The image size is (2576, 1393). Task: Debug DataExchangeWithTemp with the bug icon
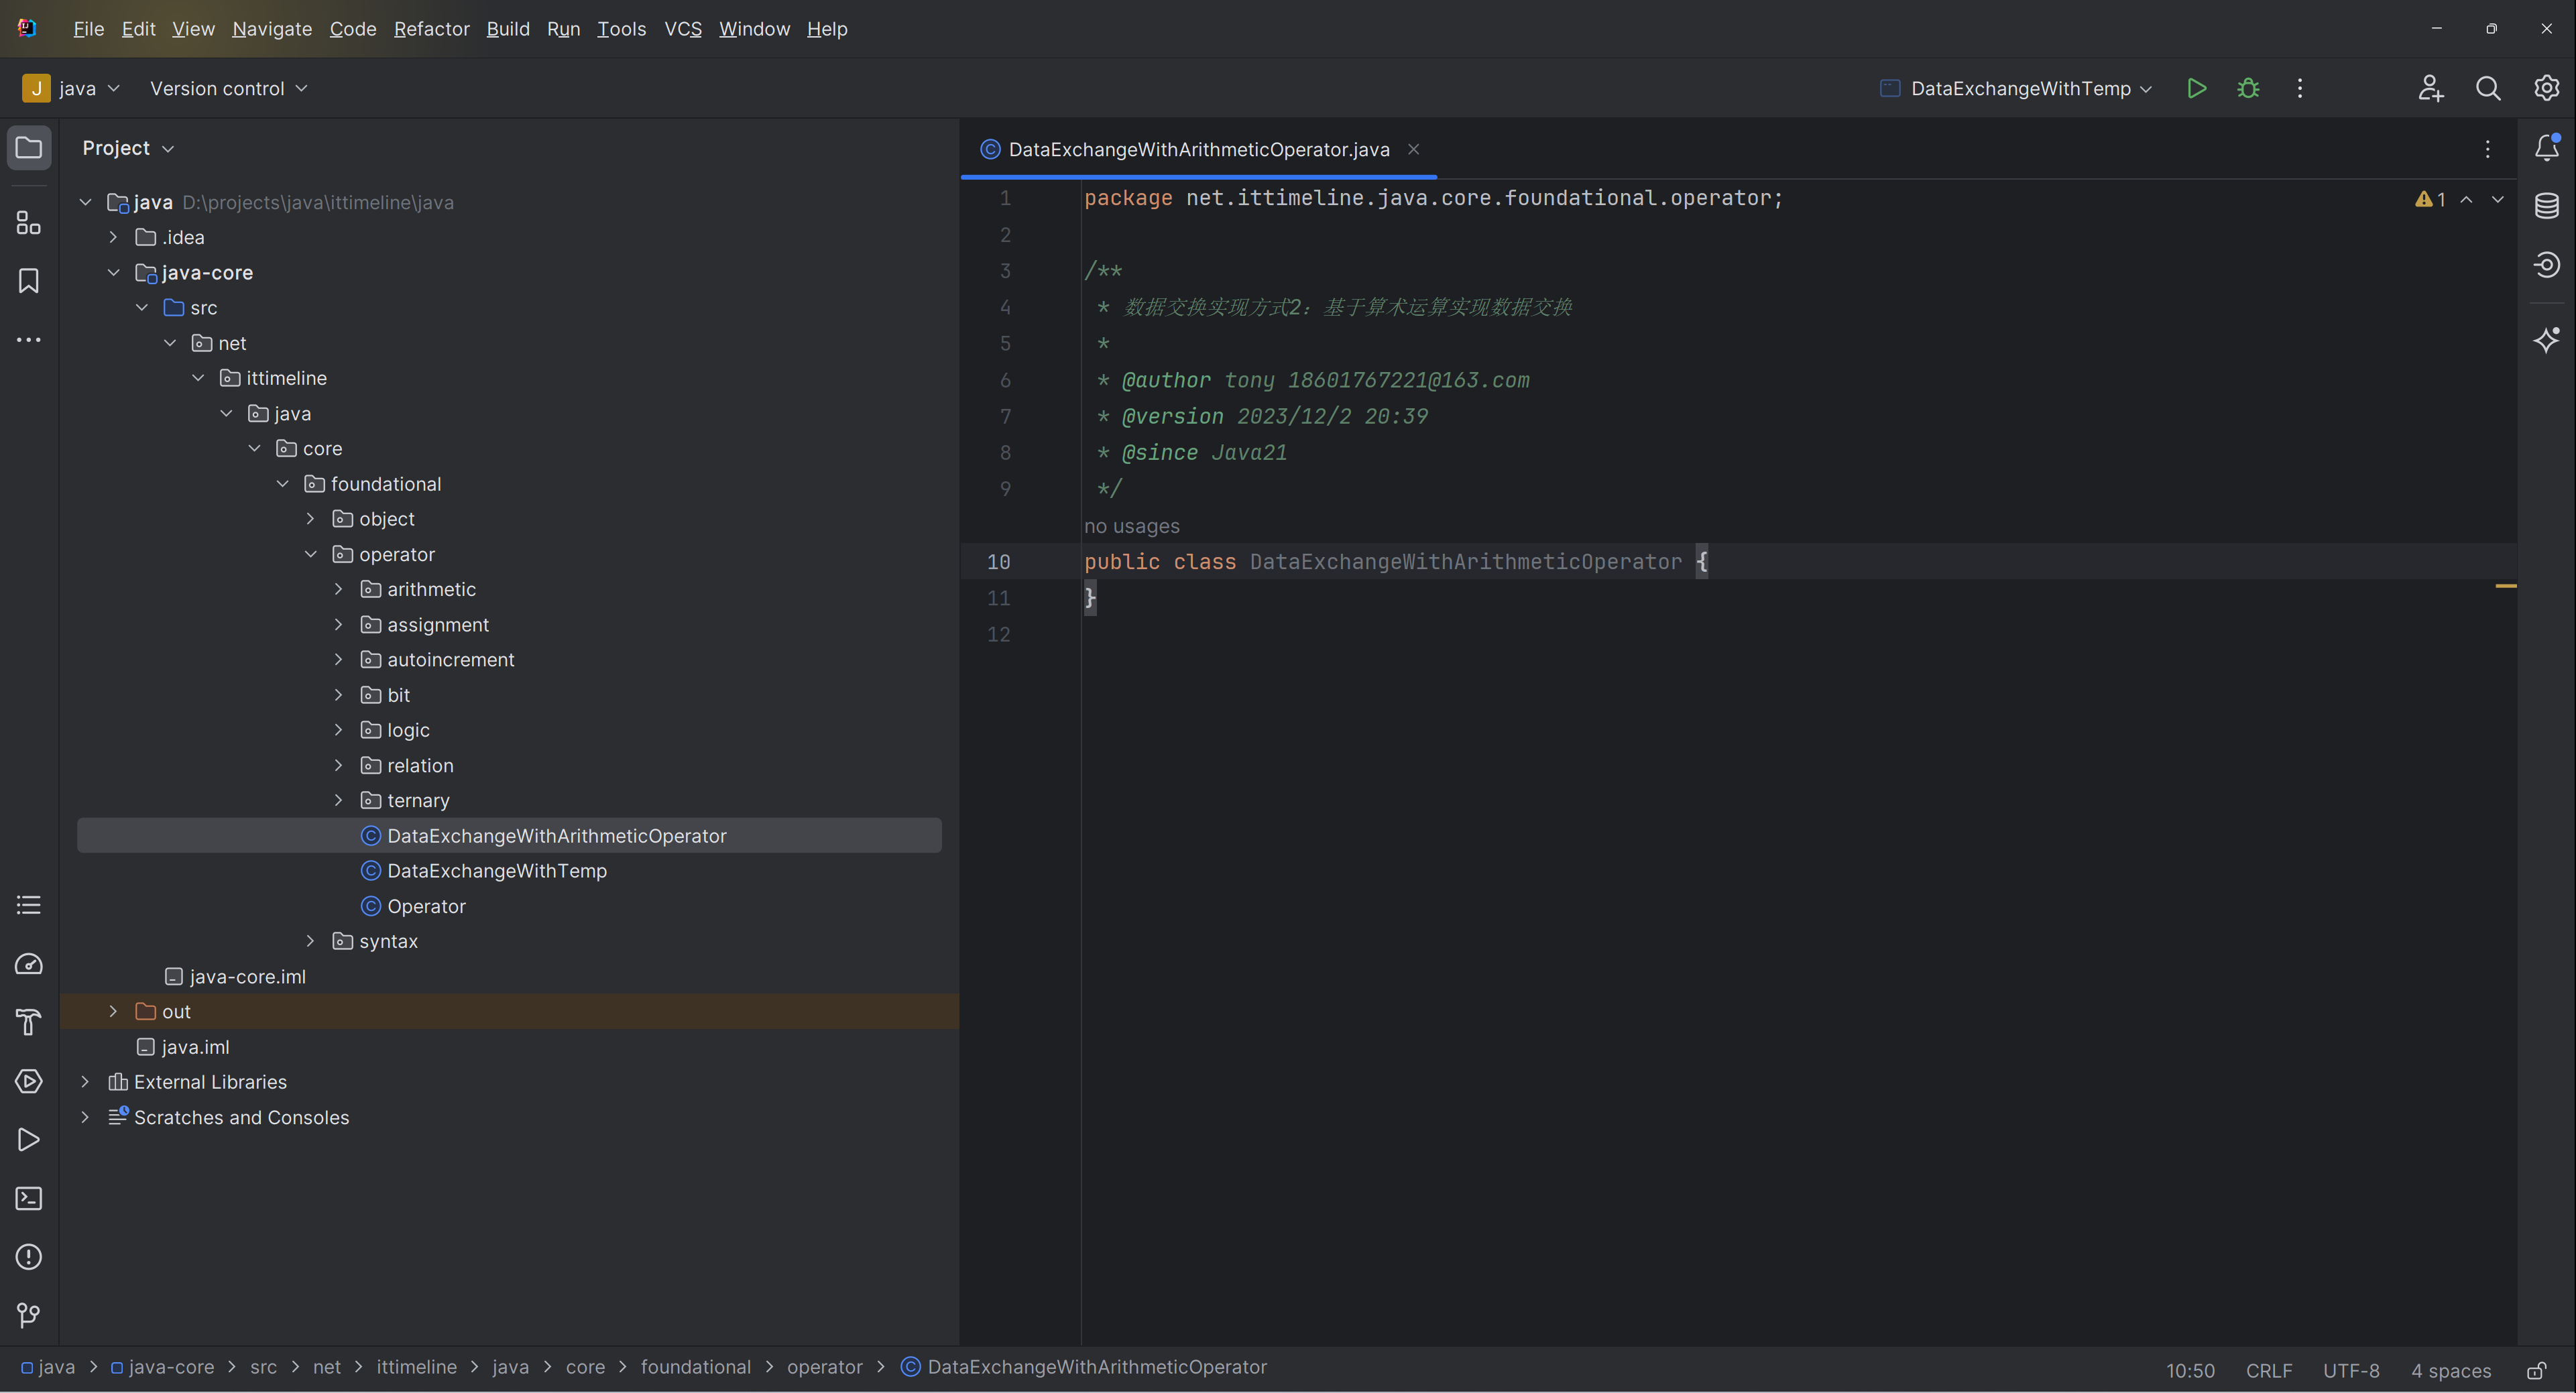(x=2248, y=88)
